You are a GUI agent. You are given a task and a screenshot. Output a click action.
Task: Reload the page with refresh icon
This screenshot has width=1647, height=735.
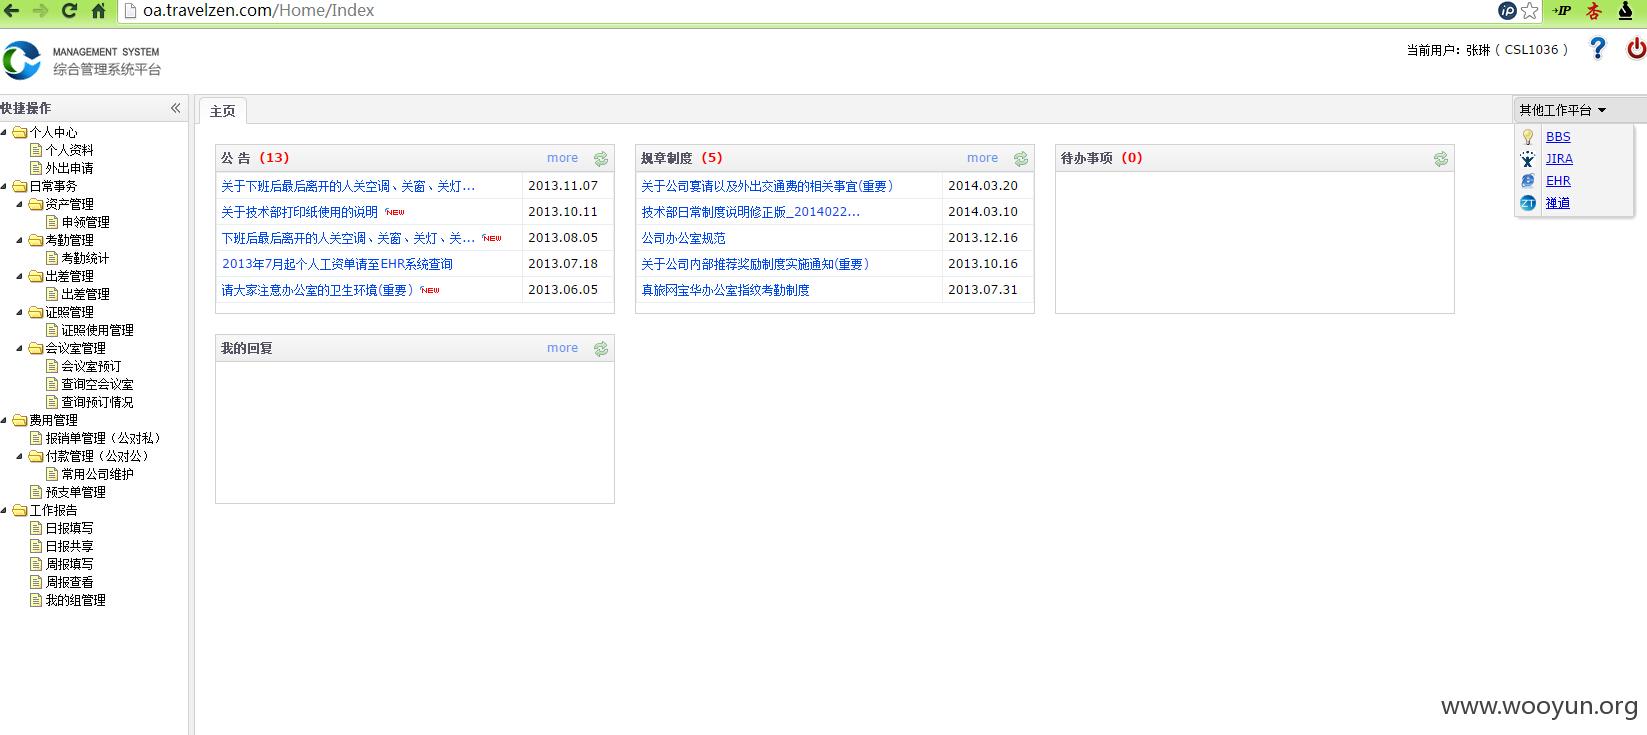(69, 11)
